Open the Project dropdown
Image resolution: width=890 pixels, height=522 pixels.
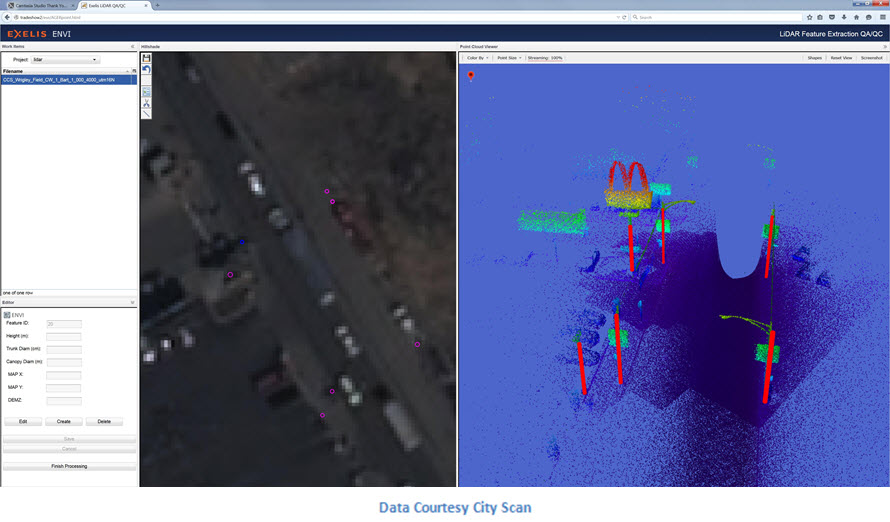(66, 60)
